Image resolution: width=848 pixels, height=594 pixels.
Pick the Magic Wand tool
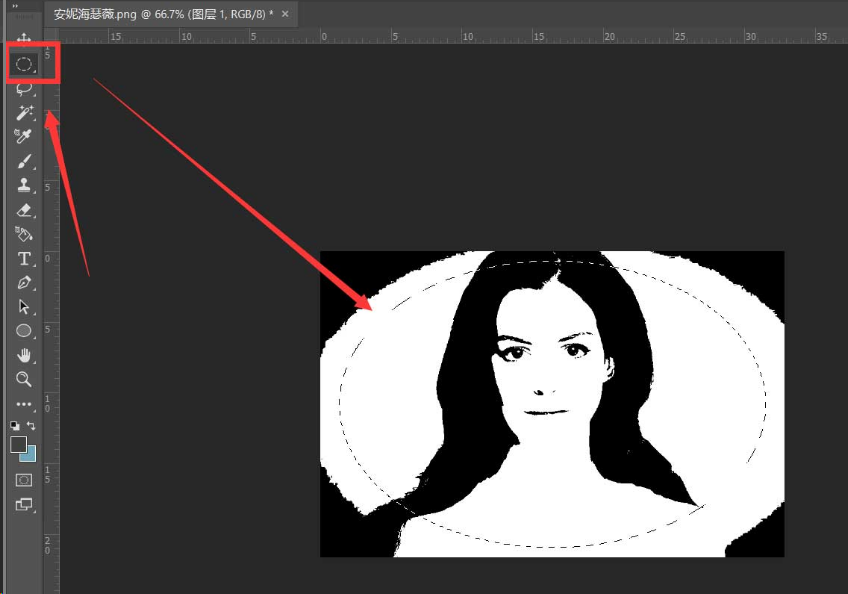click(24, 113)
